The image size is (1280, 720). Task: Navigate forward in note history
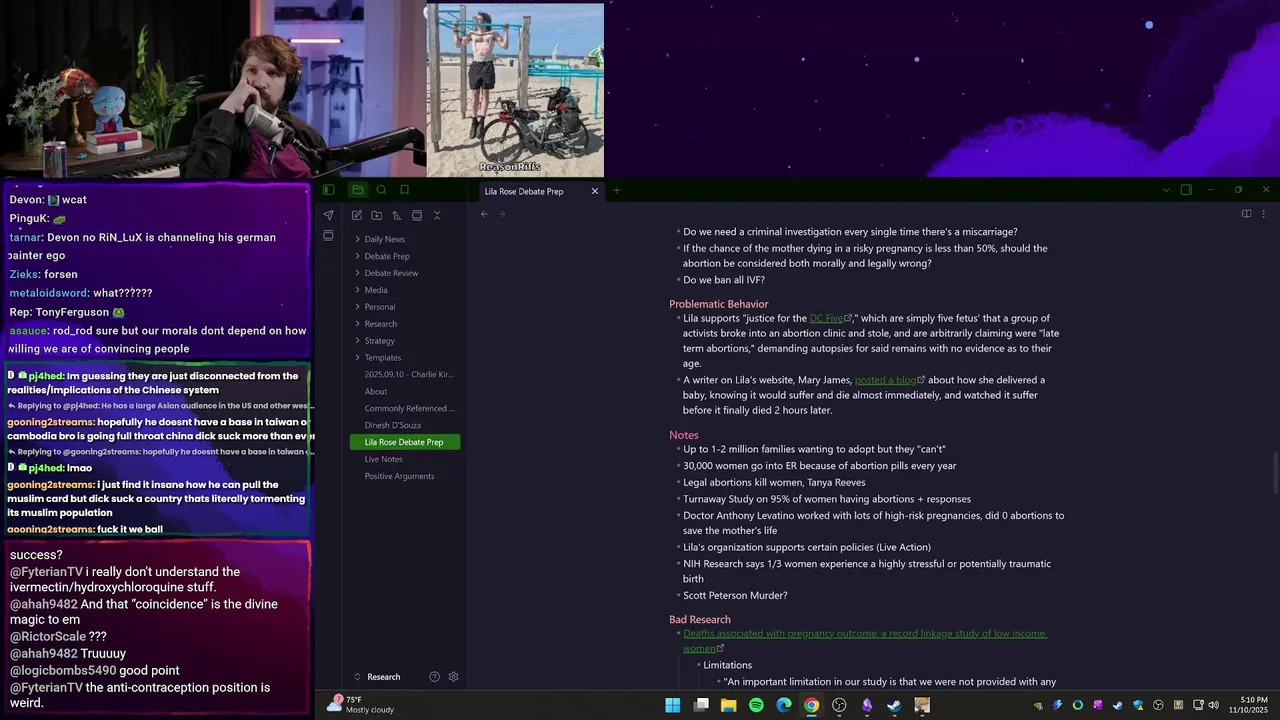tap(502, 214)
